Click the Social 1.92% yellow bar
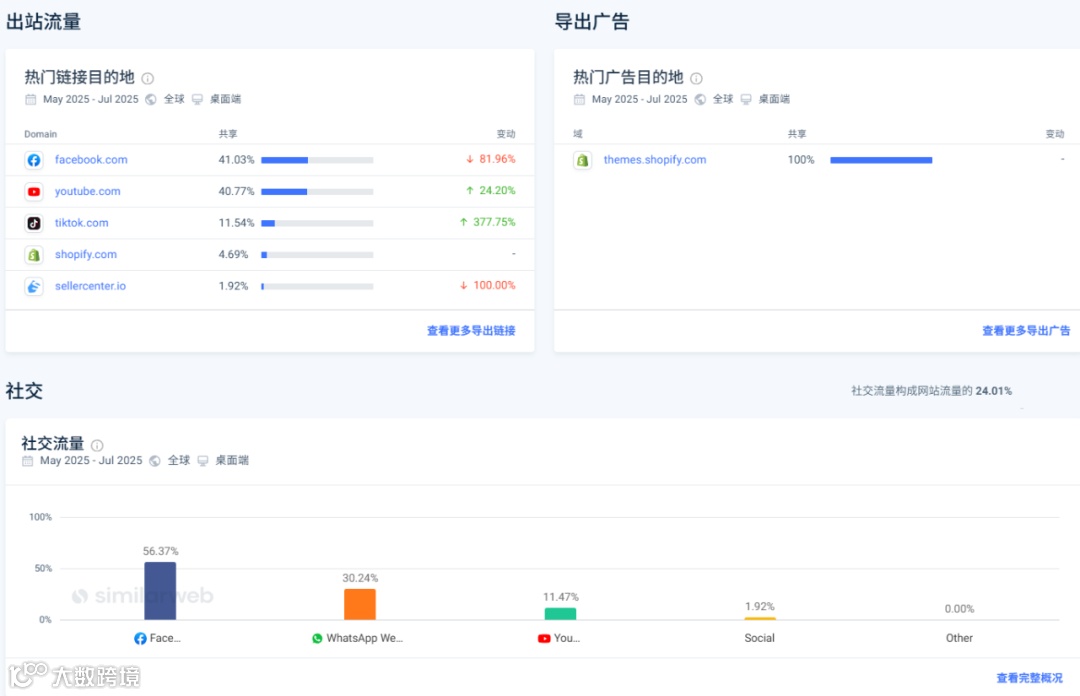Screen dimensions: 1080x696 [x=760, y=619]
